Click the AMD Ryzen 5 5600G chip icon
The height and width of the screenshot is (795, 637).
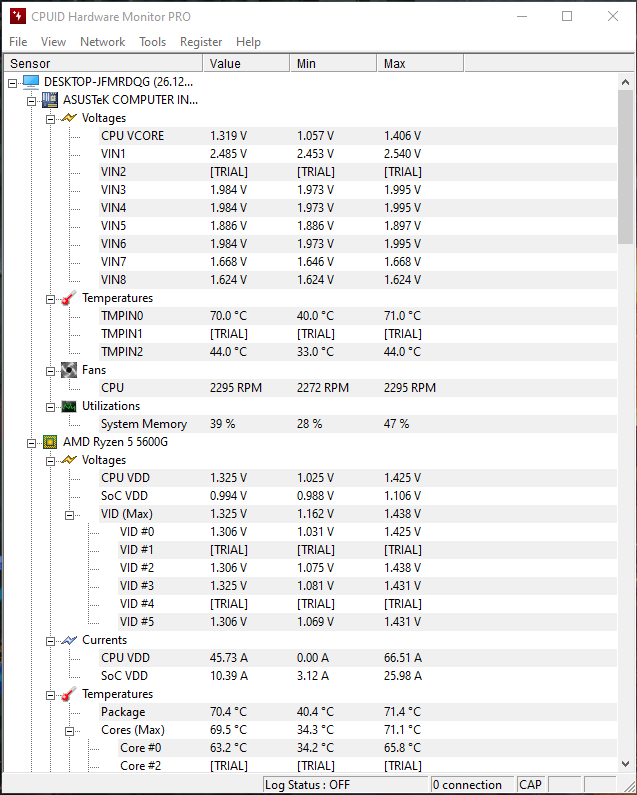50,442
